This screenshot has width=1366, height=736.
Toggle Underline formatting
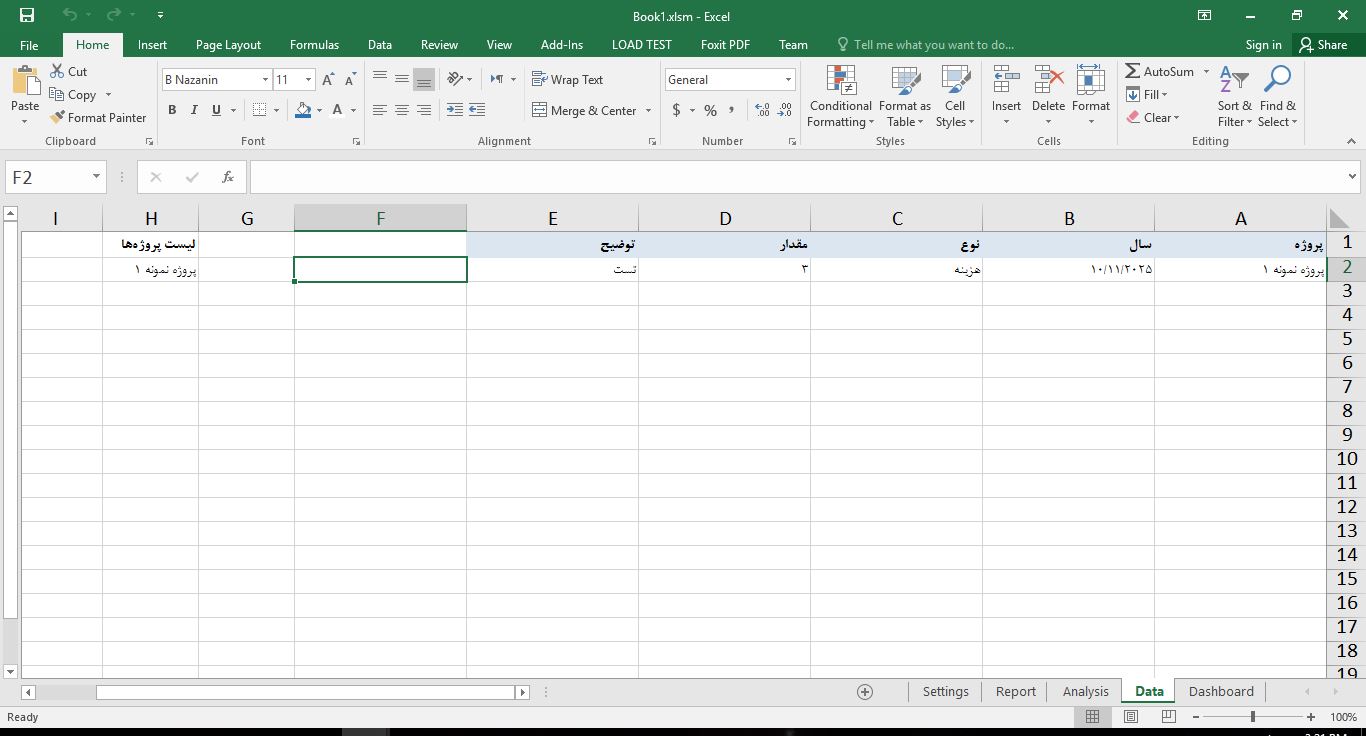tap(216, 110)
